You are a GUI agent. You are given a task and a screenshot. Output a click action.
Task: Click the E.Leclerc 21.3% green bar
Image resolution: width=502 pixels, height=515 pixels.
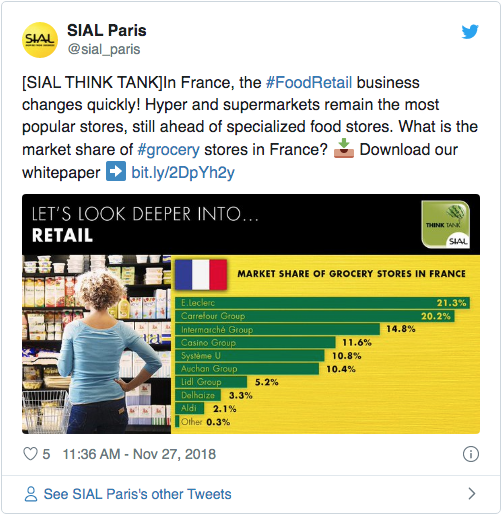click(x=322, y=303)
